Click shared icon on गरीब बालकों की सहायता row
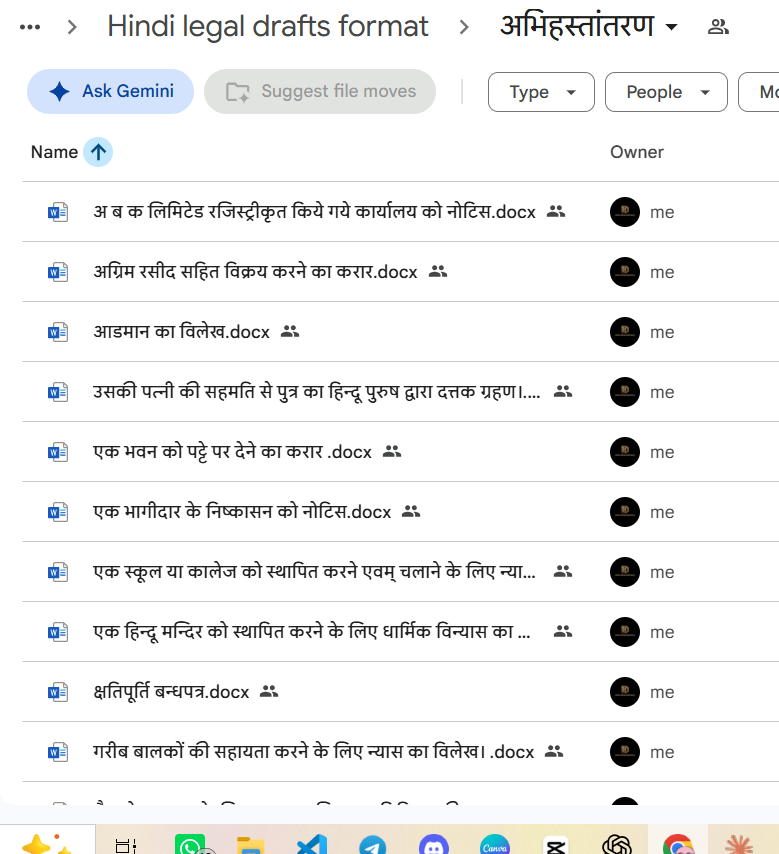Viewport: 779px width, 854px height. click(554, 751)
